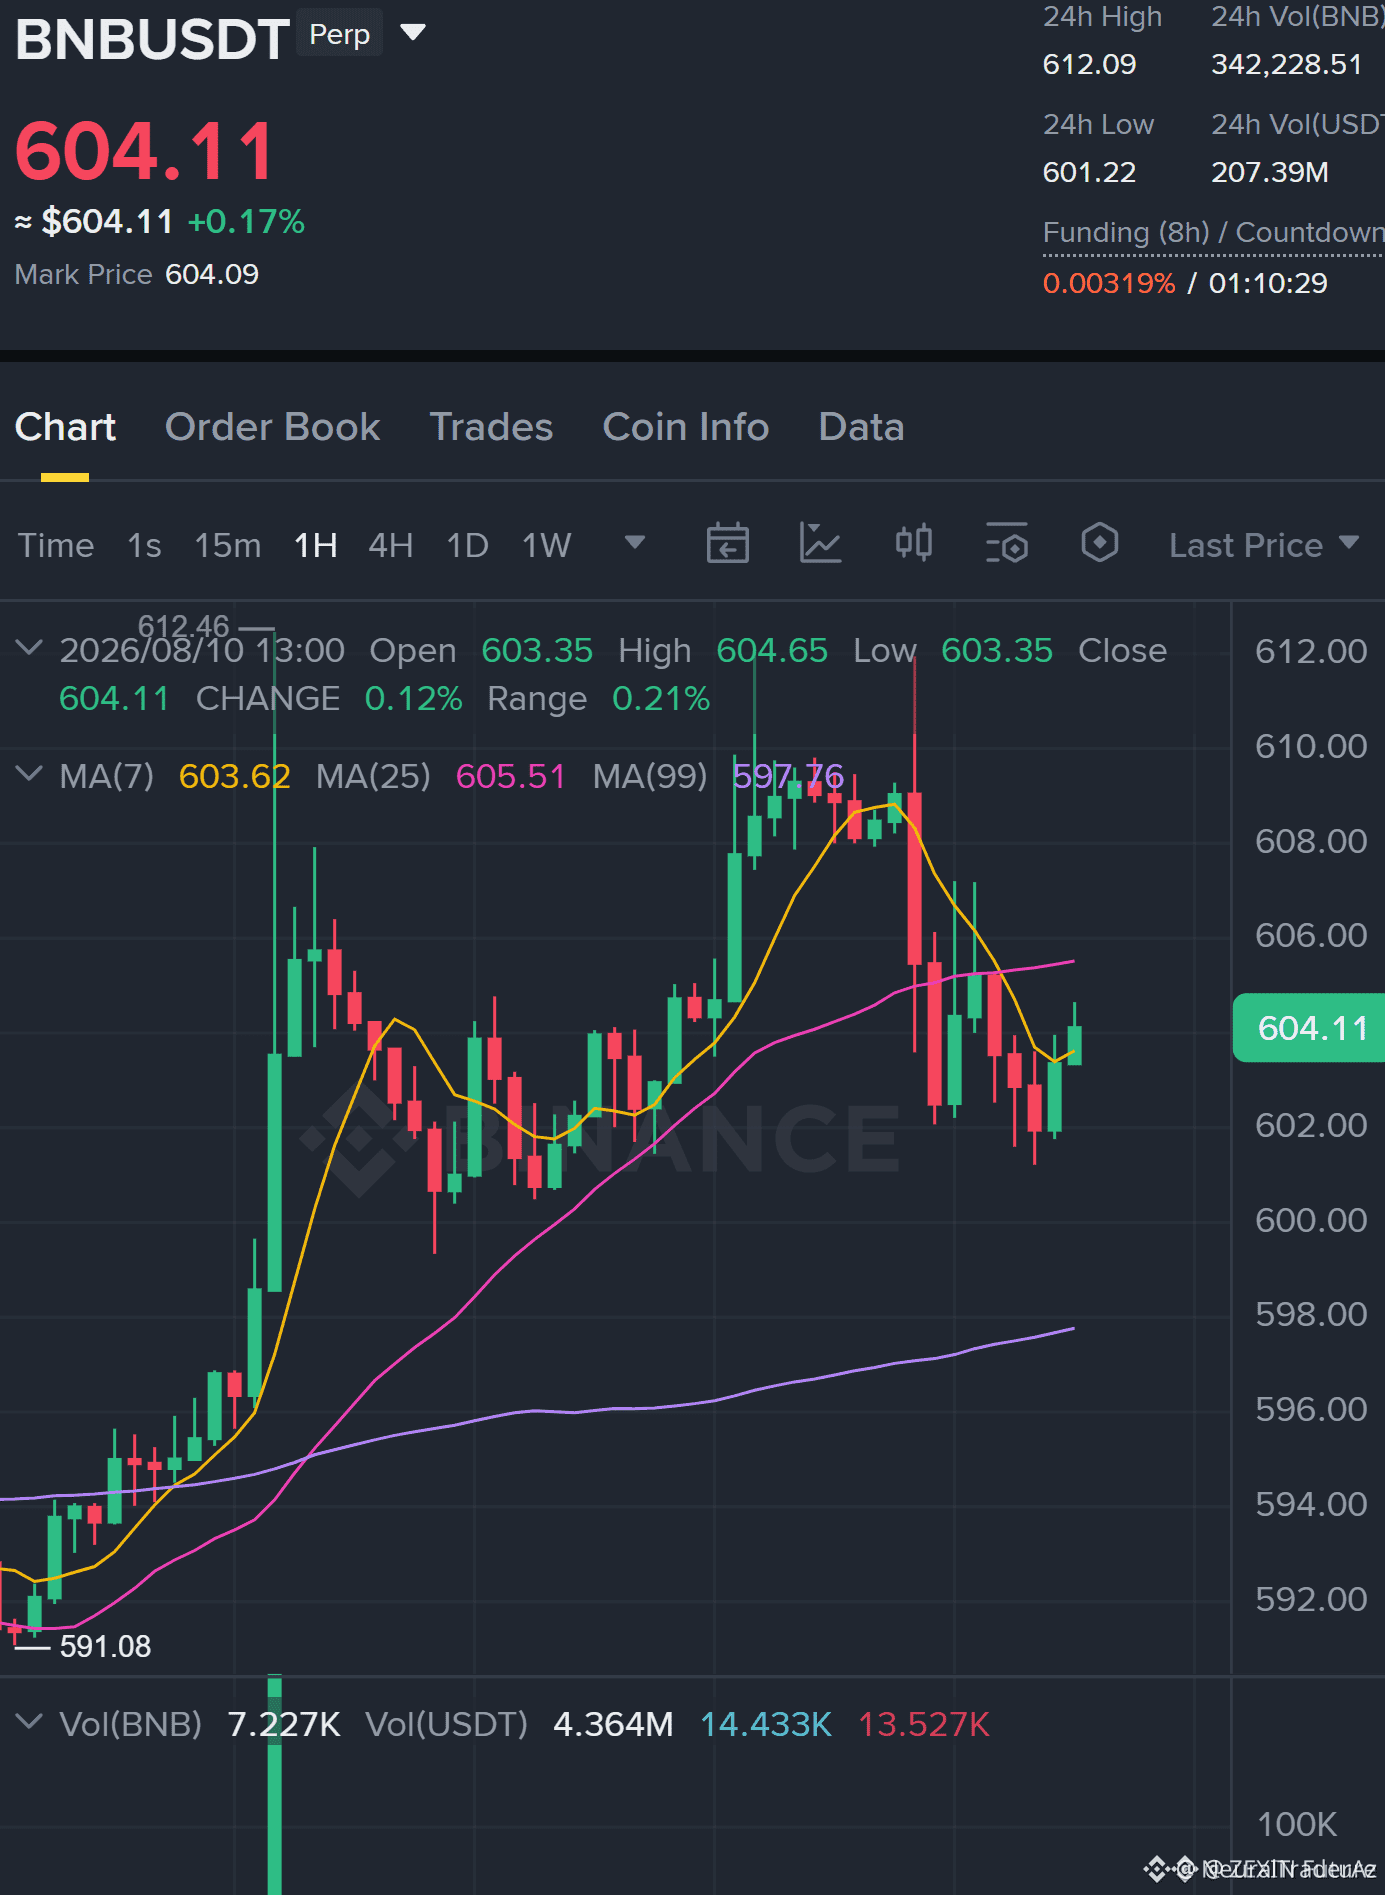
Task: Click the Perp contract type badge
Action: pyautogui.click(x=340, y=34)
